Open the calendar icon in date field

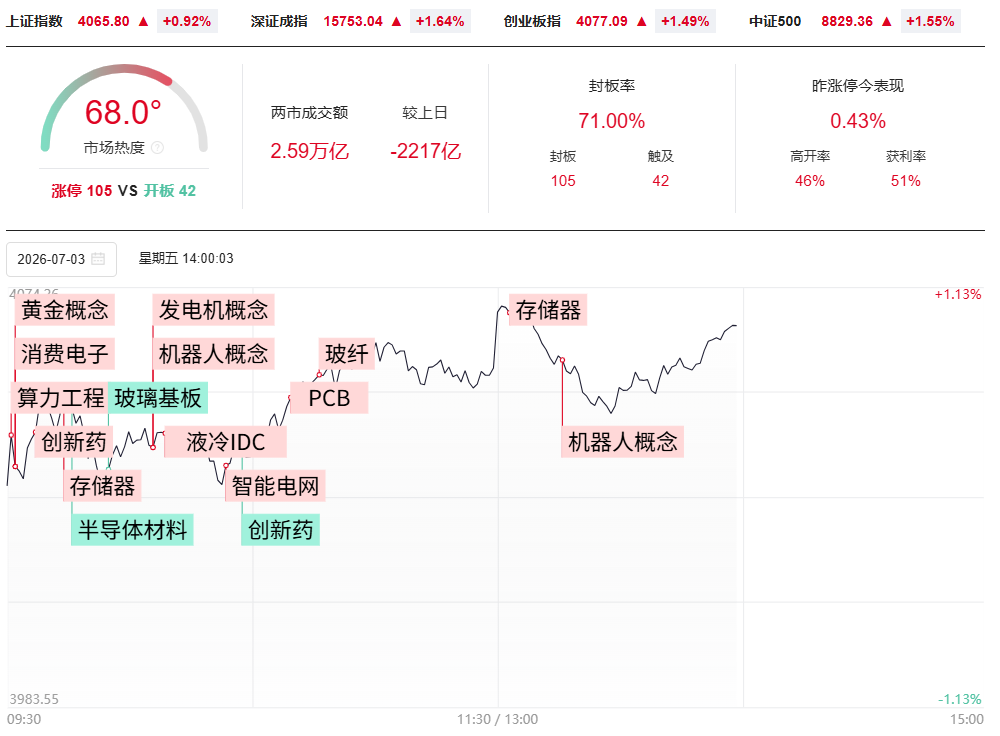tap(98, 259)
